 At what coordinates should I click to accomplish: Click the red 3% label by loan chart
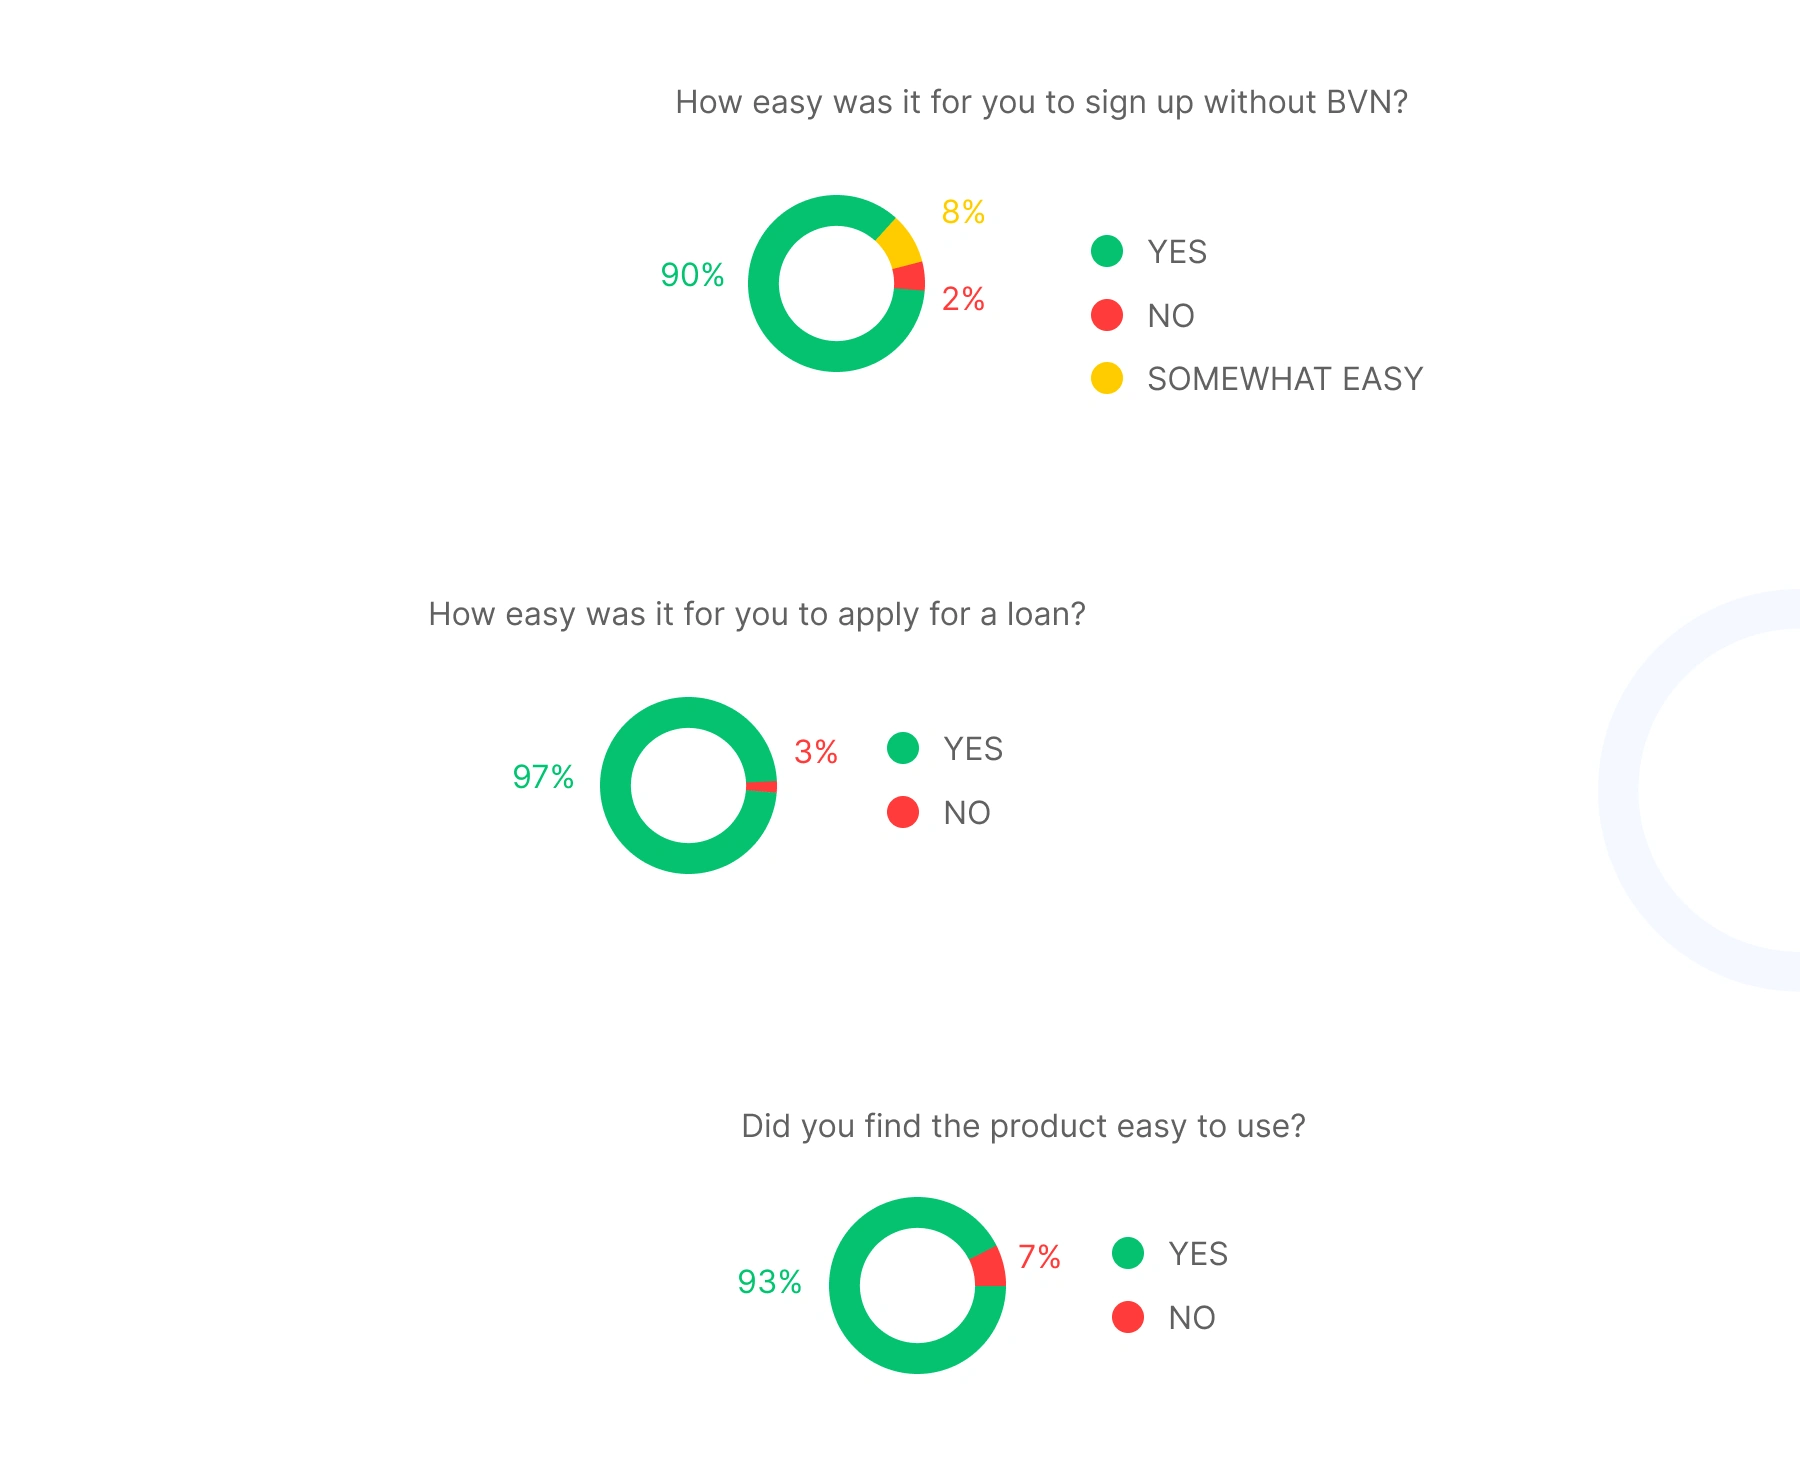point(816,752)
